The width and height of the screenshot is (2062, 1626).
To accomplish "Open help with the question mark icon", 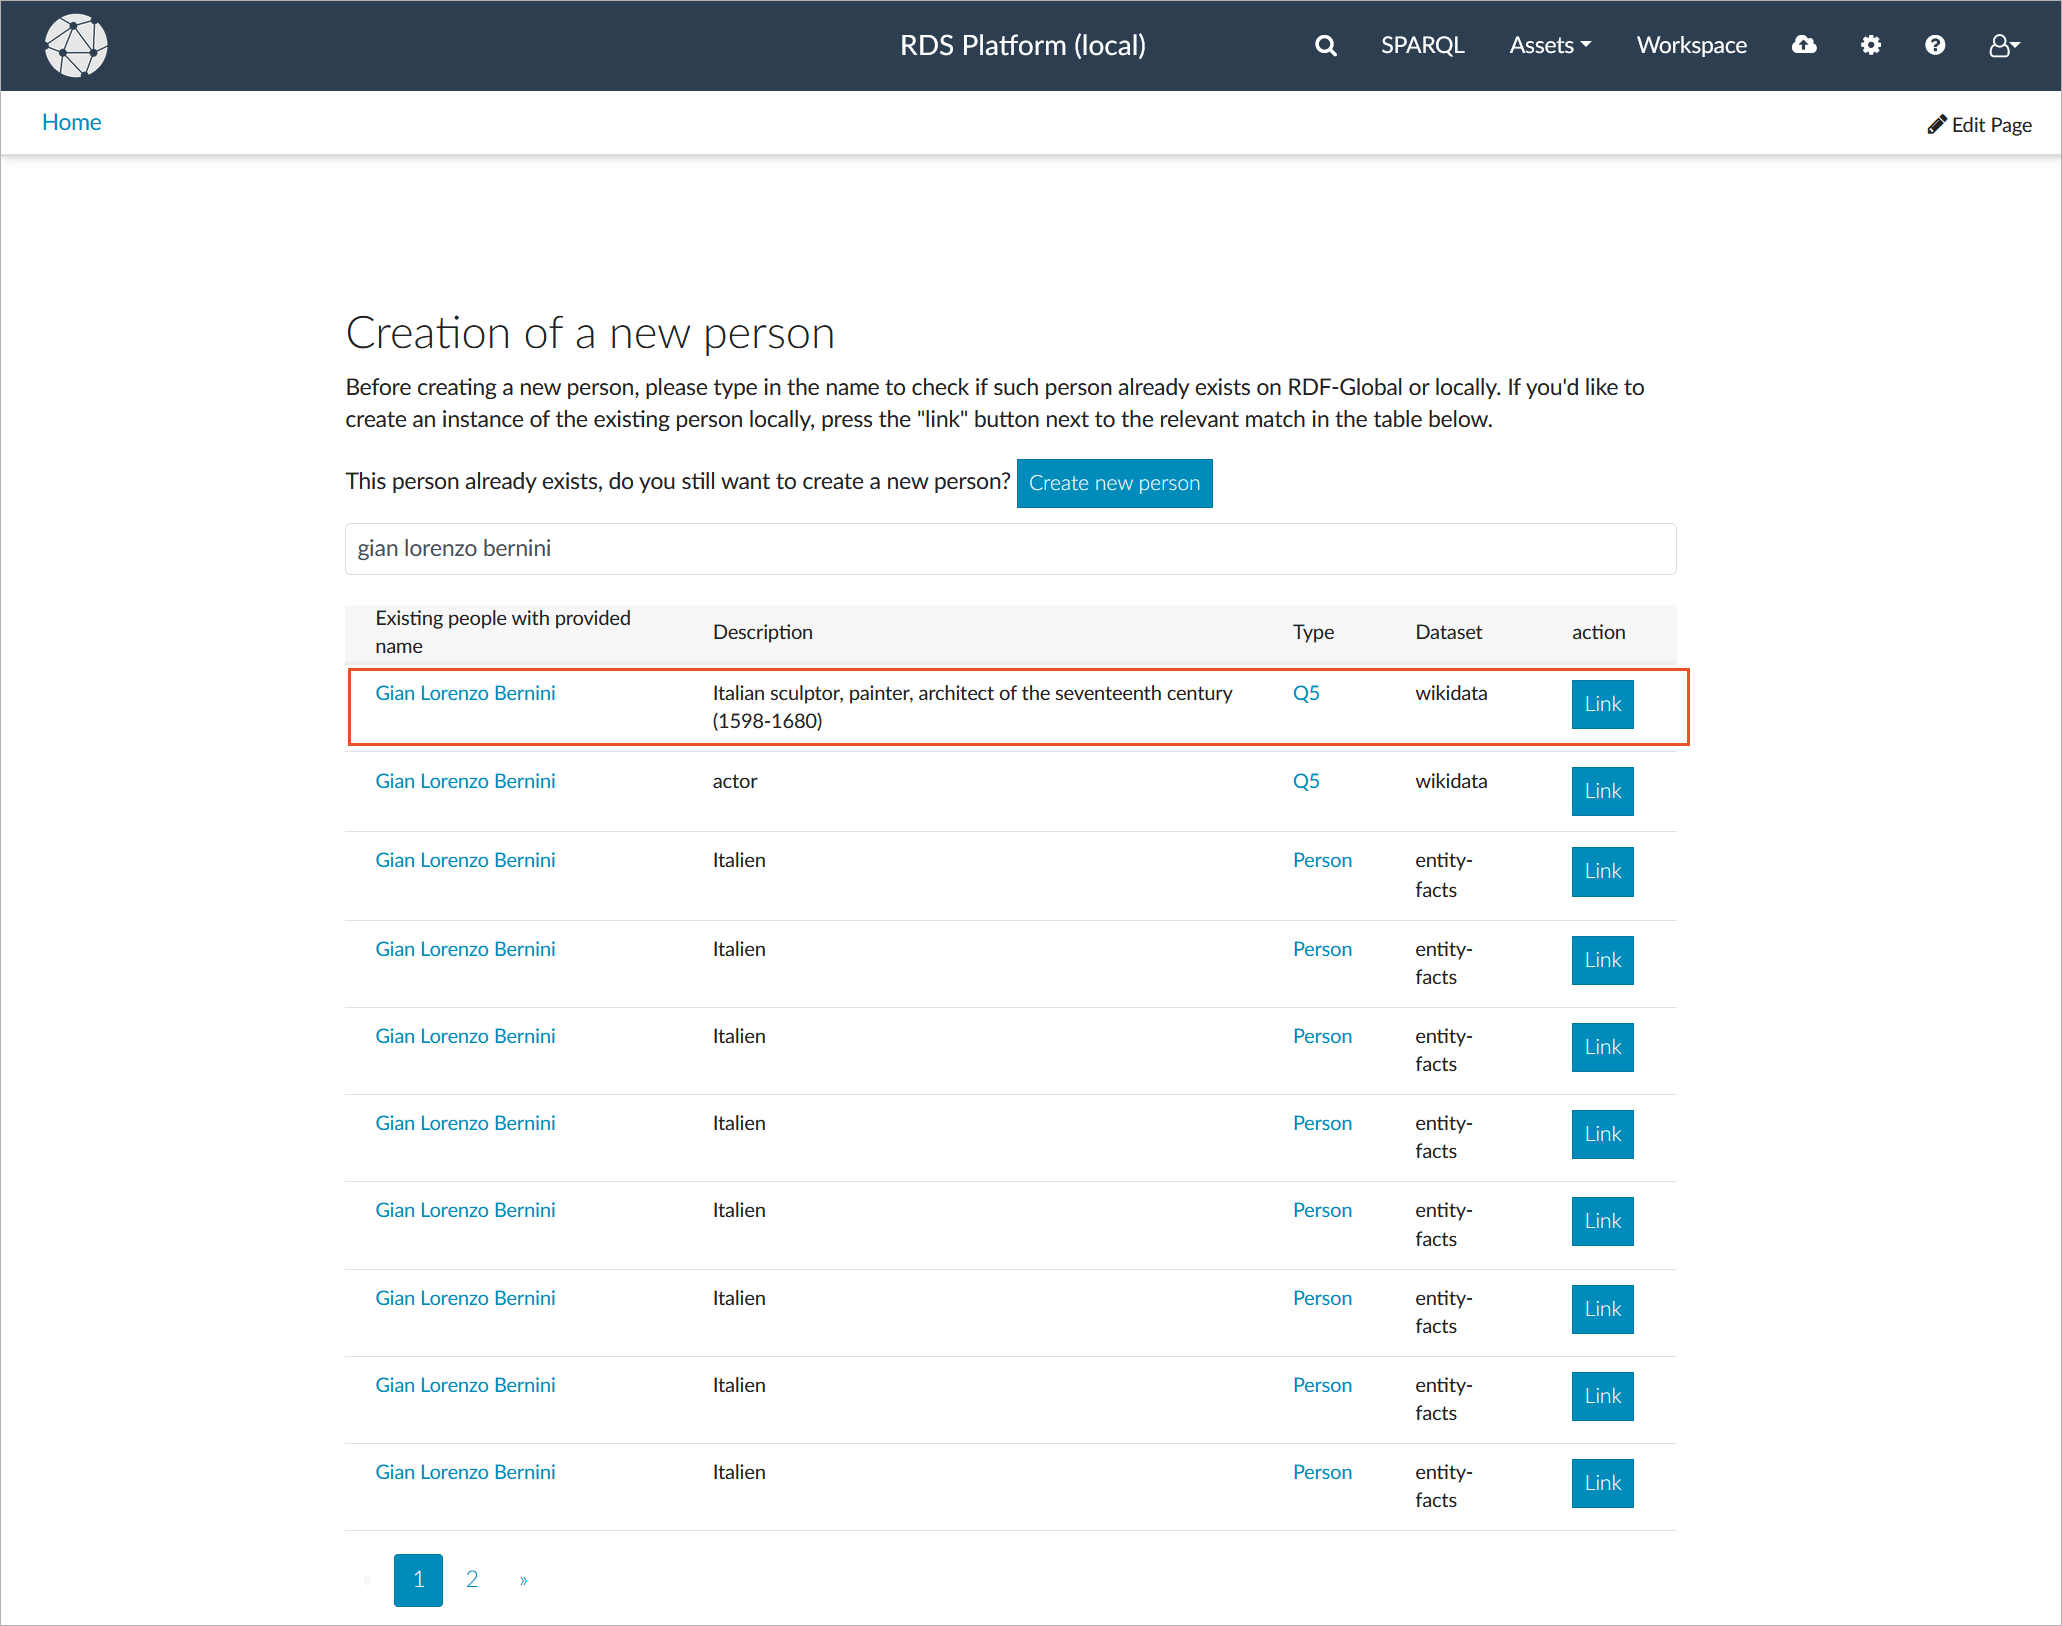I will (x=1934, y=45).
